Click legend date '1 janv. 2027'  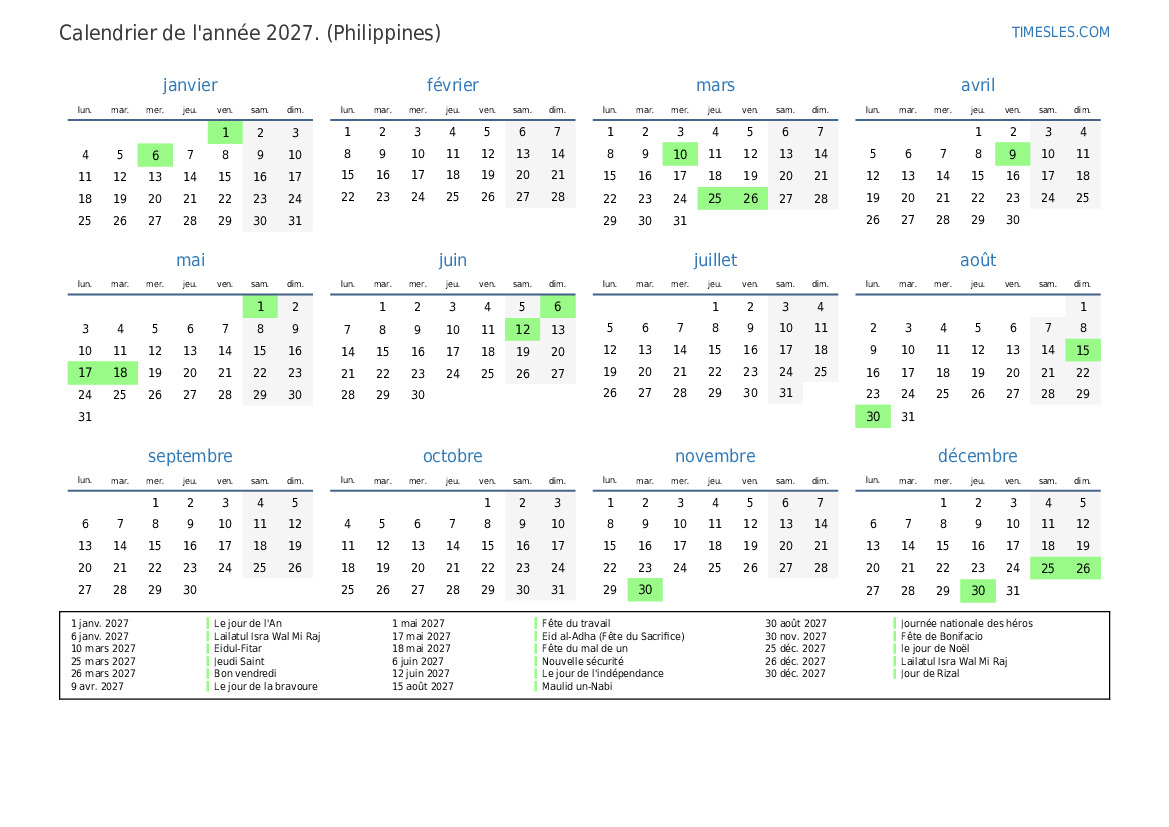(x=100, y=623)
